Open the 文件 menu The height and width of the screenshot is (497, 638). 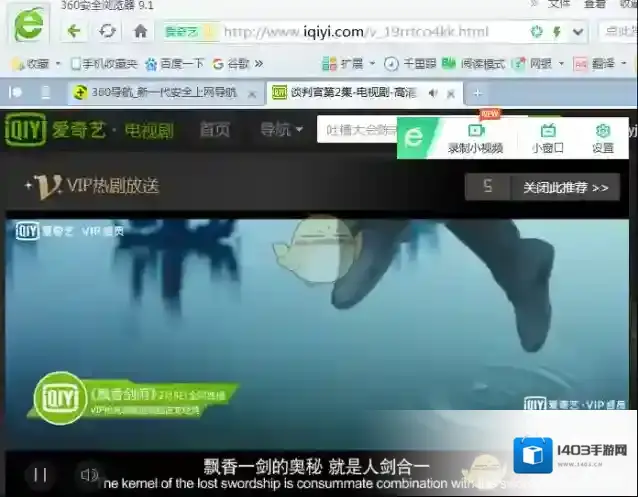coord(558,4)
